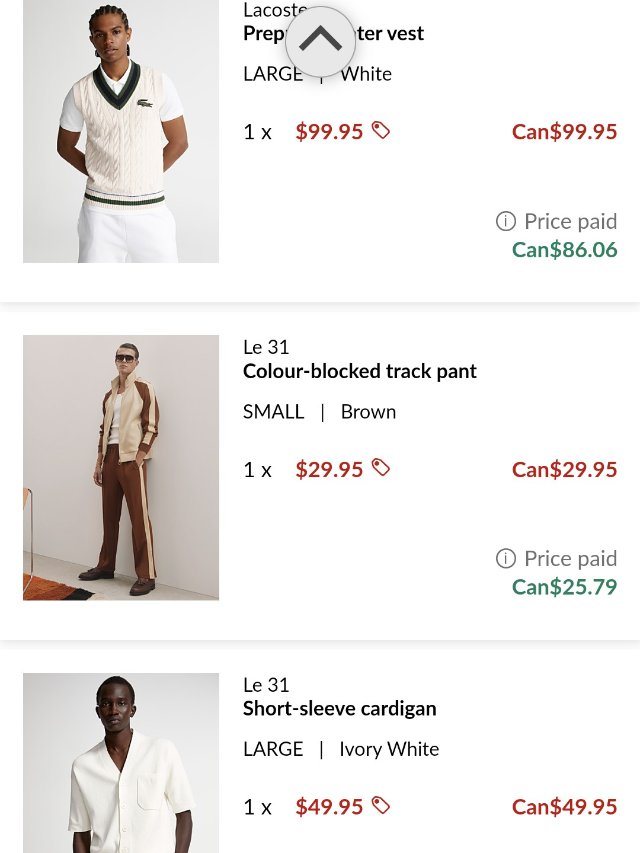Click the Le 31 brand above cardigan
Image resolution: width=640 pixels, height=853 pixels.
pos(266,684)
